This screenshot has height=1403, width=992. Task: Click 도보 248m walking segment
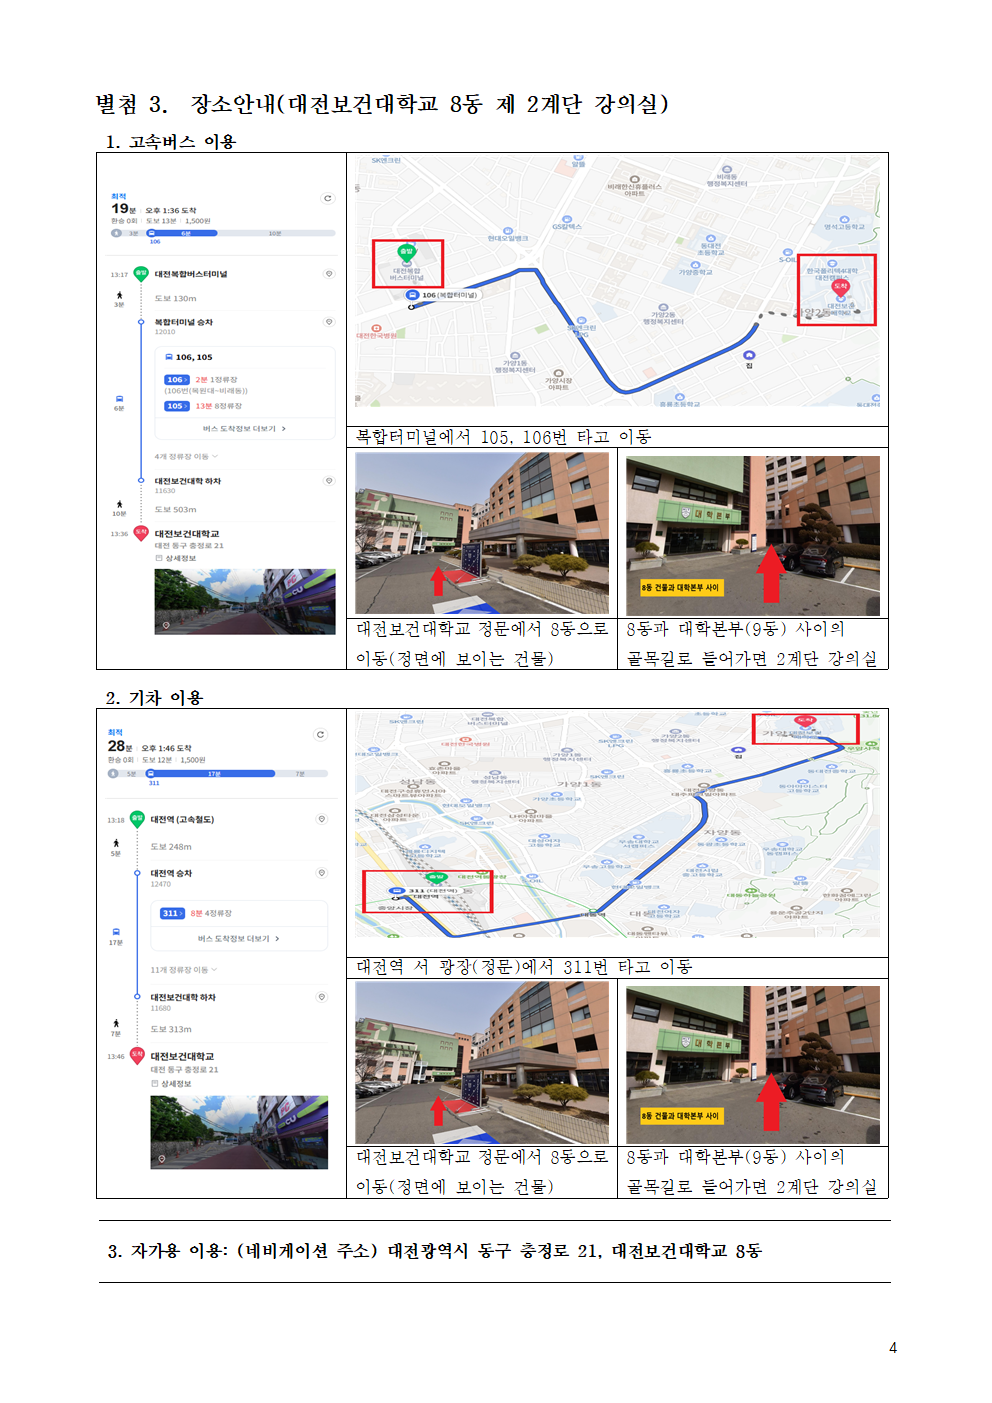pyautogui.click(x=171, y=846)
